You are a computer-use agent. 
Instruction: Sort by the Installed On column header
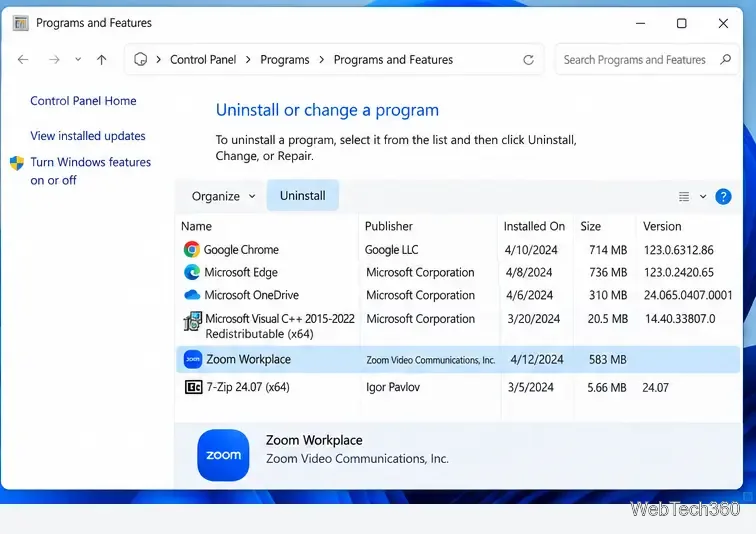534,227
